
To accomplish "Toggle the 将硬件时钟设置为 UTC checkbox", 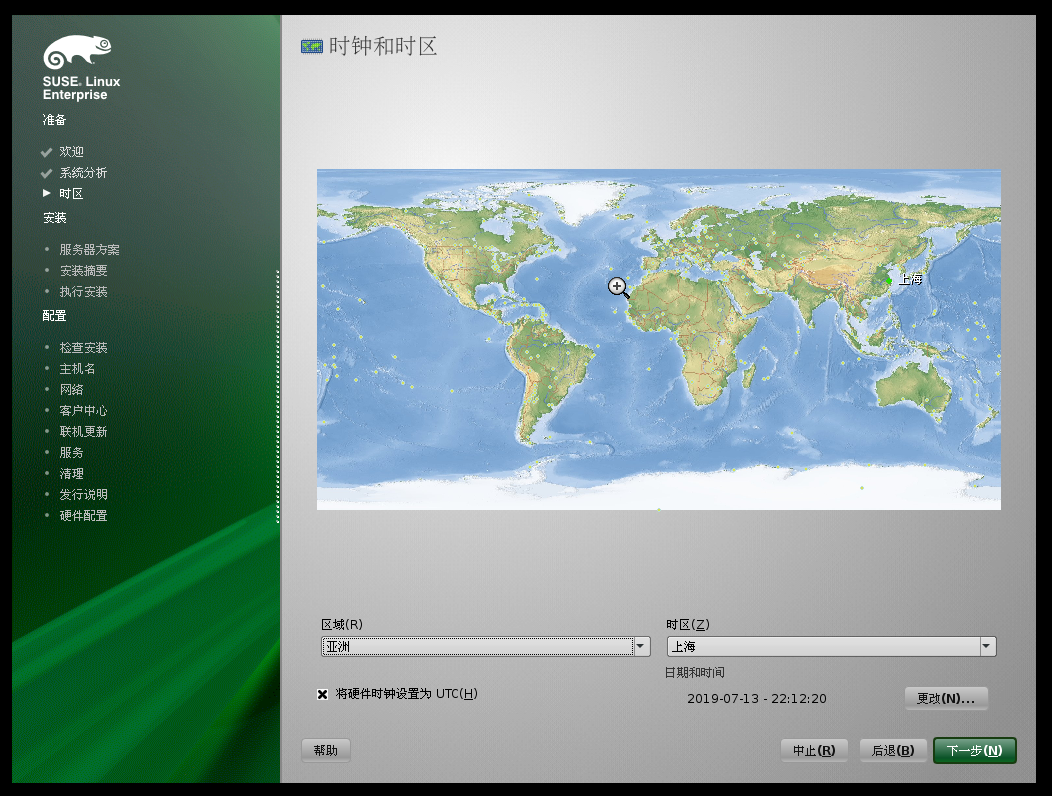I will tap(322, 692).
